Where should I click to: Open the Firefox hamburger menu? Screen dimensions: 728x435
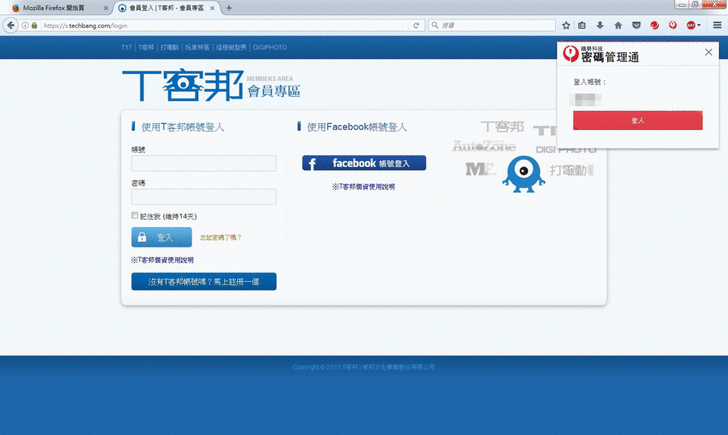click(717, 26)
